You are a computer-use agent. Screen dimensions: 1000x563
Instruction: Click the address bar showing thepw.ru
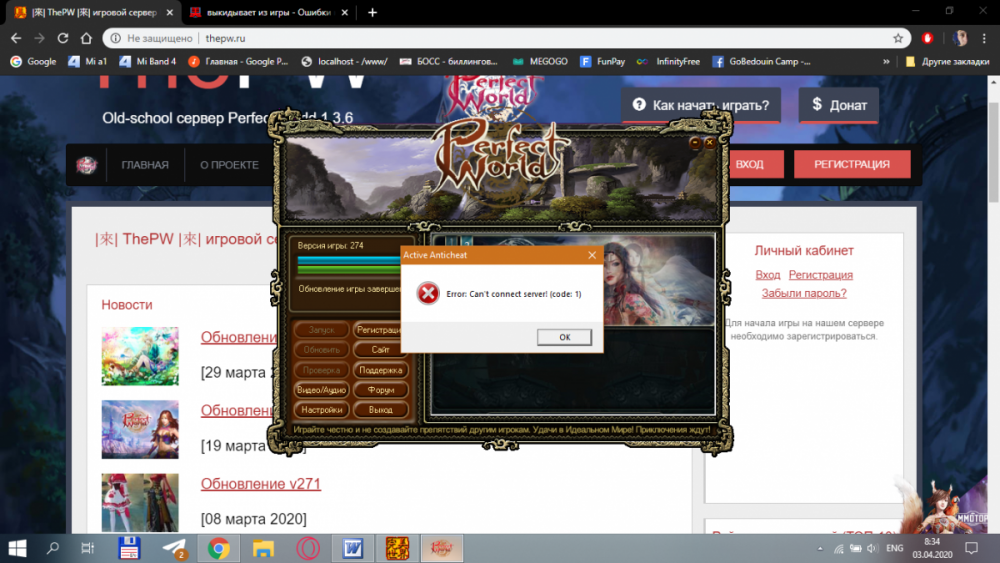click(500, 38)
